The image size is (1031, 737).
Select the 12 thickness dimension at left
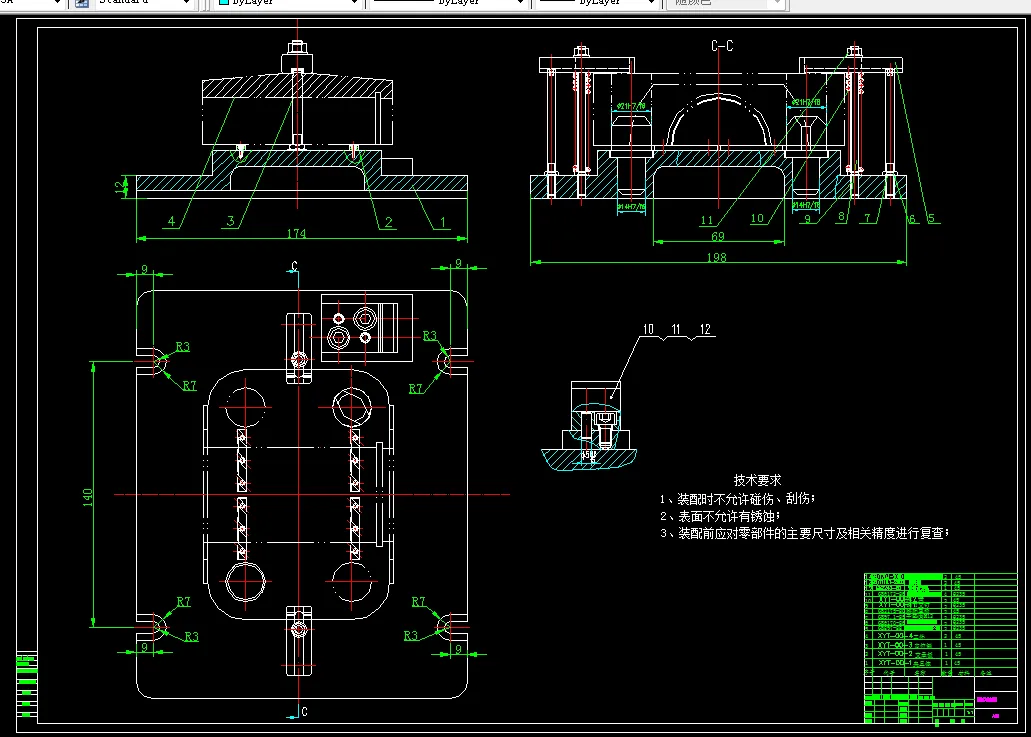point(119,186)
